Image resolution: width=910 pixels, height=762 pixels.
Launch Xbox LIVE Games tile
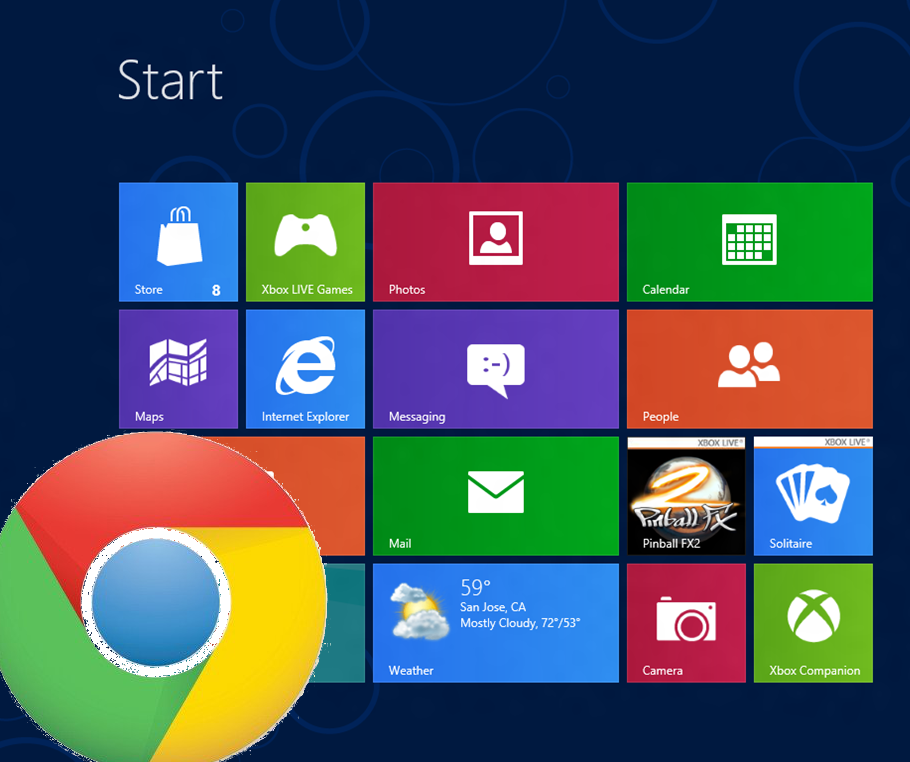coord(305,241)
